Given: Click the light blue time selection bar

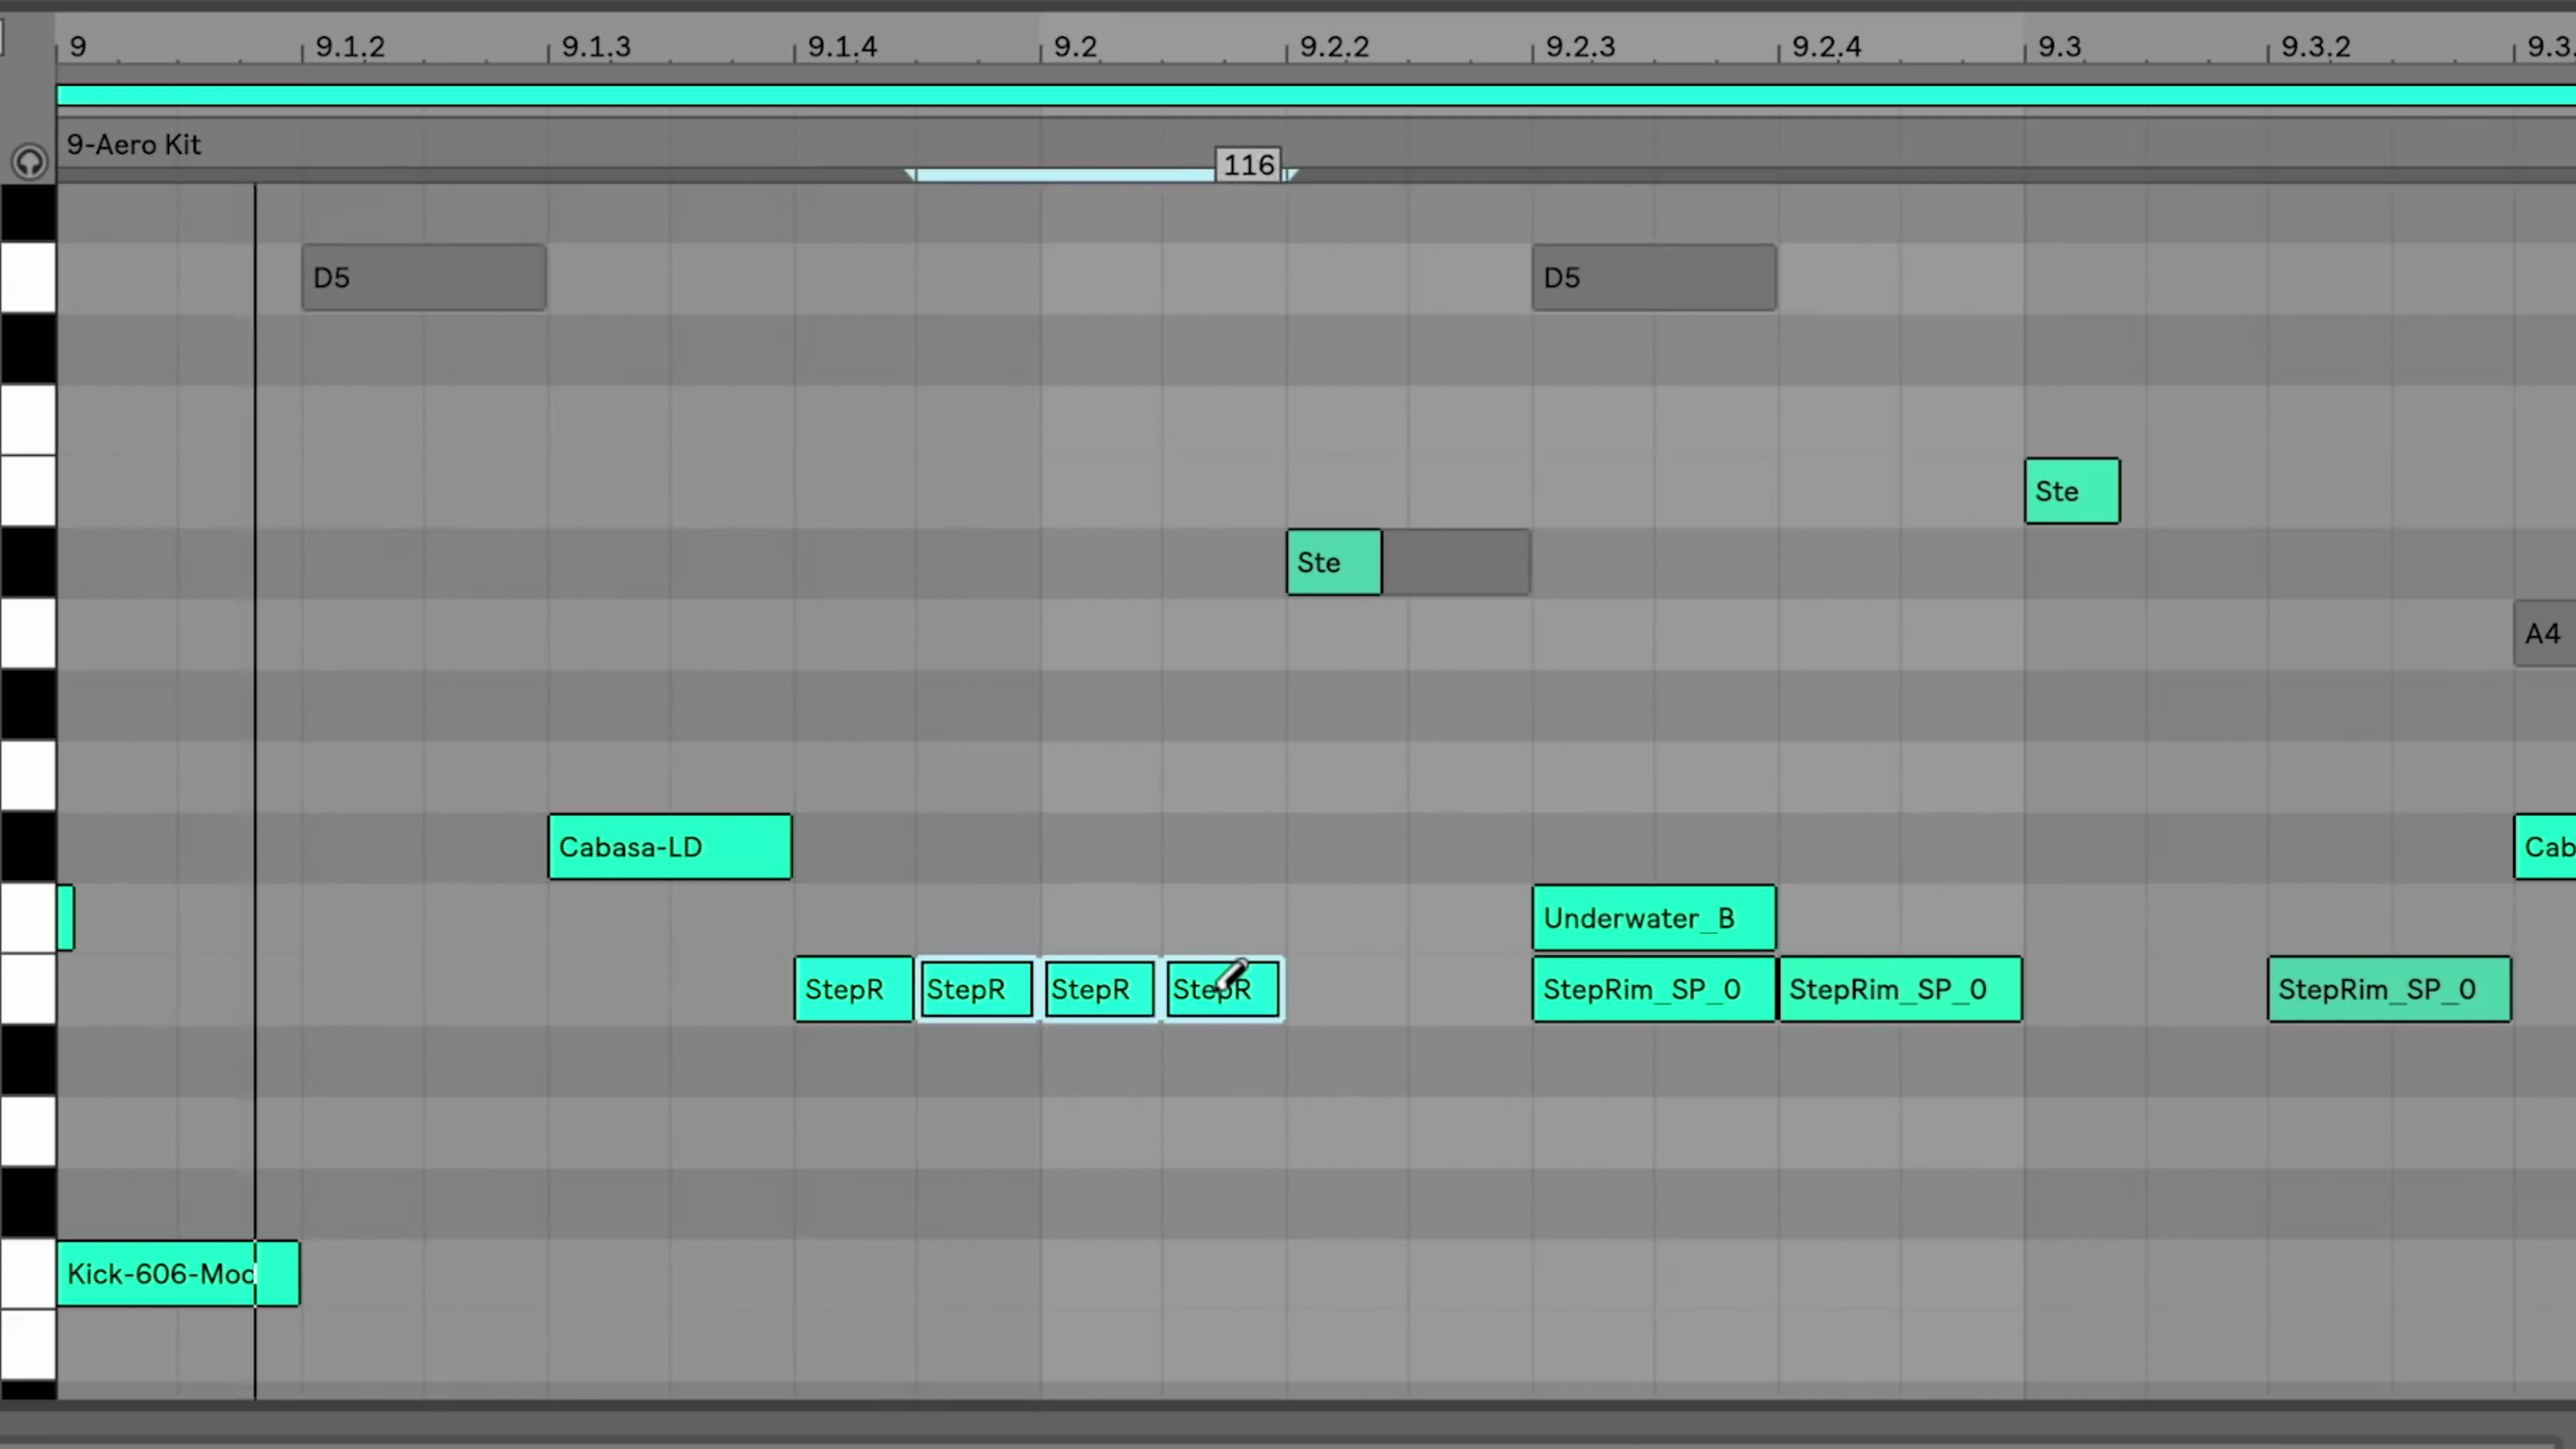Looking at the screenshot, I should [1065, 175].
